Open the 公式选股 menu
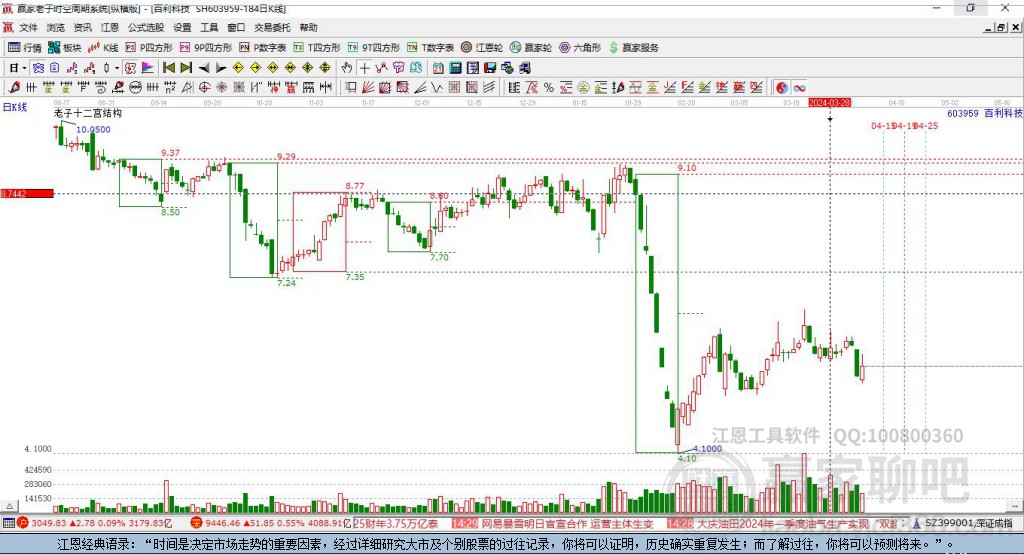 146,27
